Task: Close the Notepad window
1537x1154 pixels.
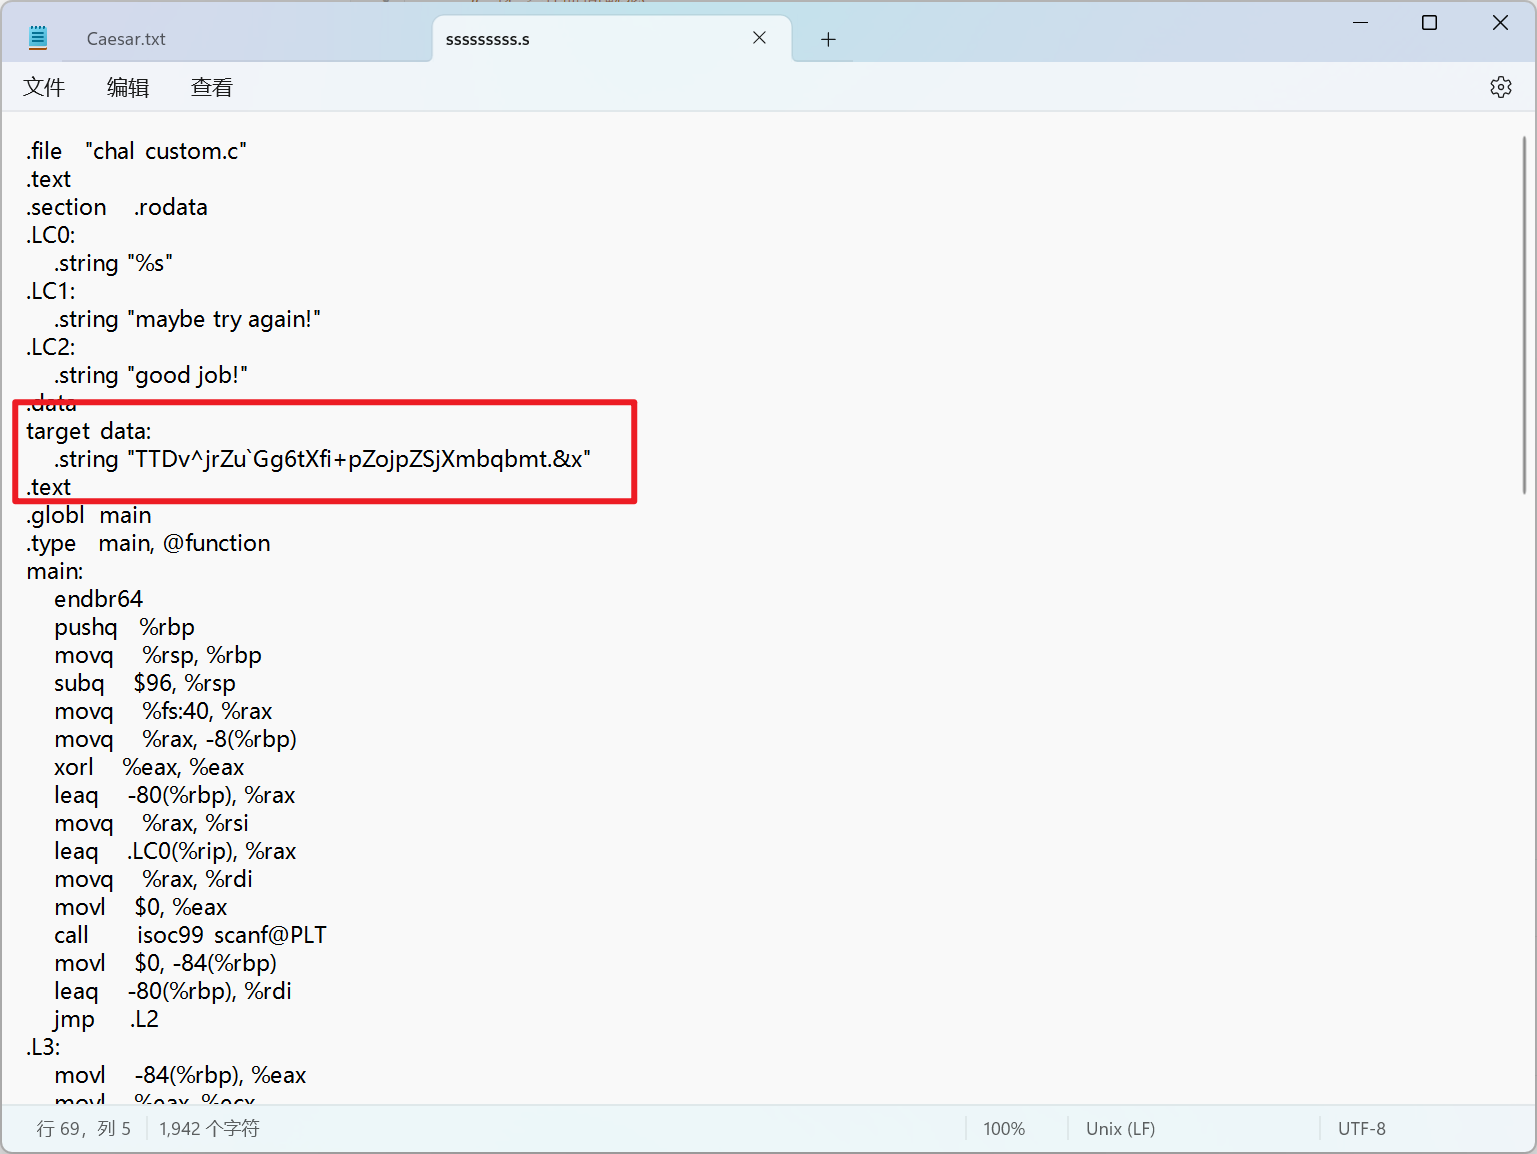Action: [x=1499, y=23]
